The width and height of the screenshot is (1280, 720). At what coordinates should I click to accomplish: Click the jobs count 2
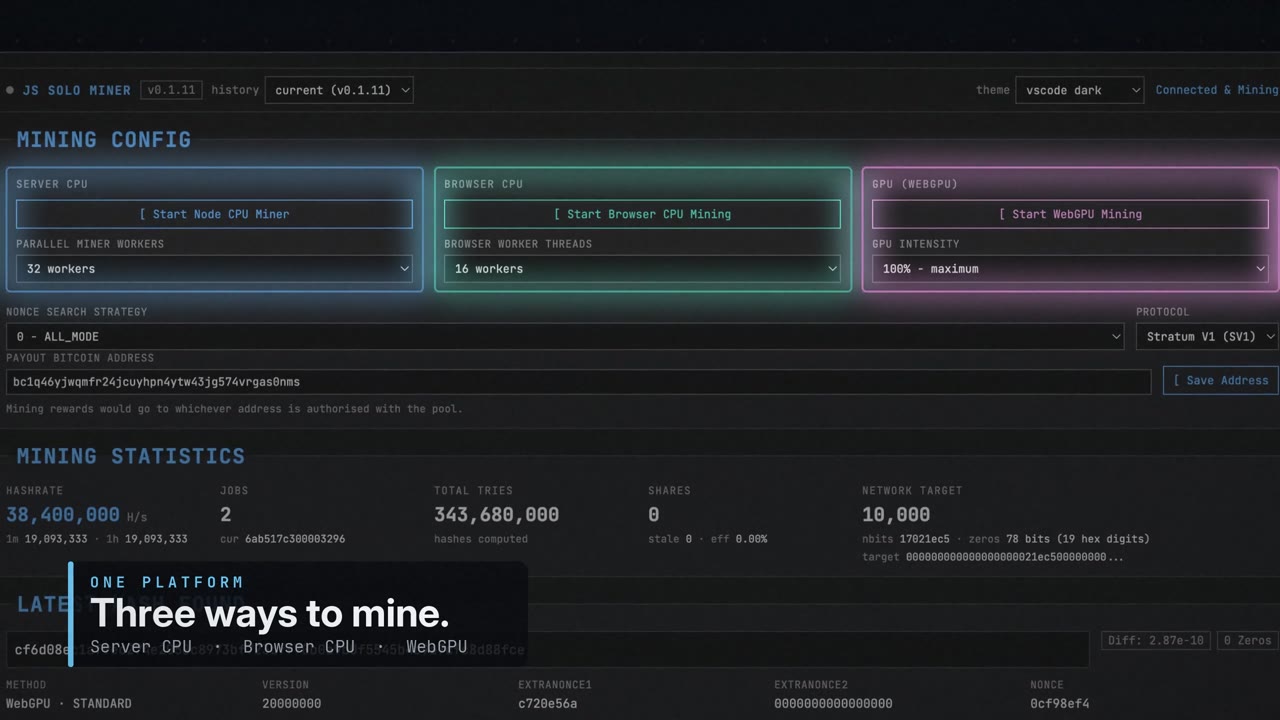tap(226, 515)
